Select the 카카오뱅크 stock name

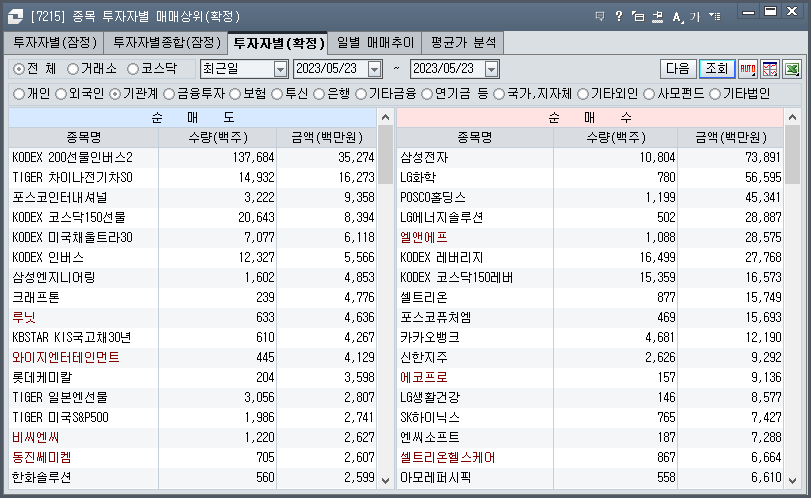coord(430,338)
